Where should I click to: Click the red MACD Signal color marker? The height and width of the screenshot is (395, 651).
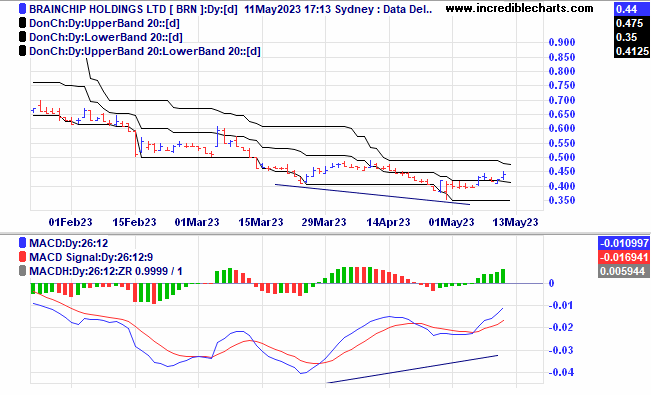click(x=22, y=257)
